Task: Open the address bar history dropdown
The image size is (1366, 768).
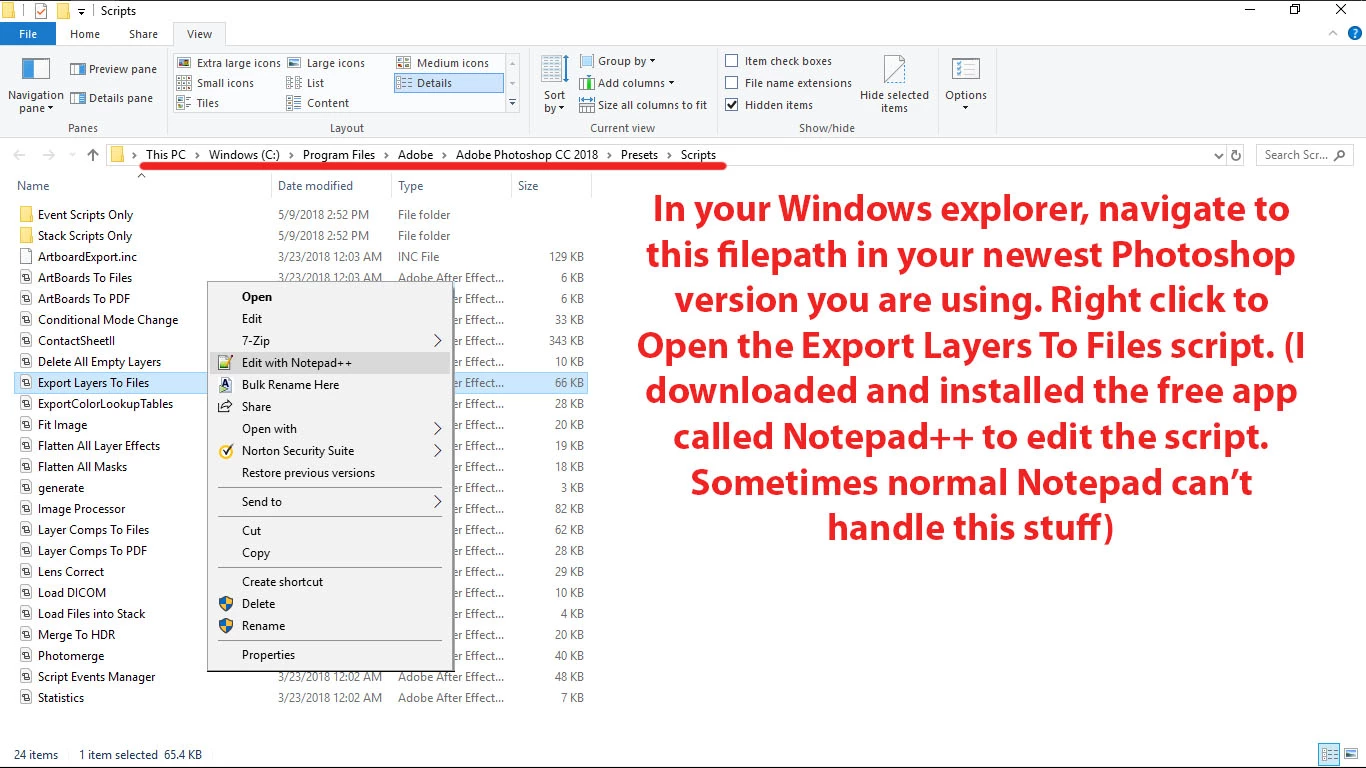Action: [1218, 155]
